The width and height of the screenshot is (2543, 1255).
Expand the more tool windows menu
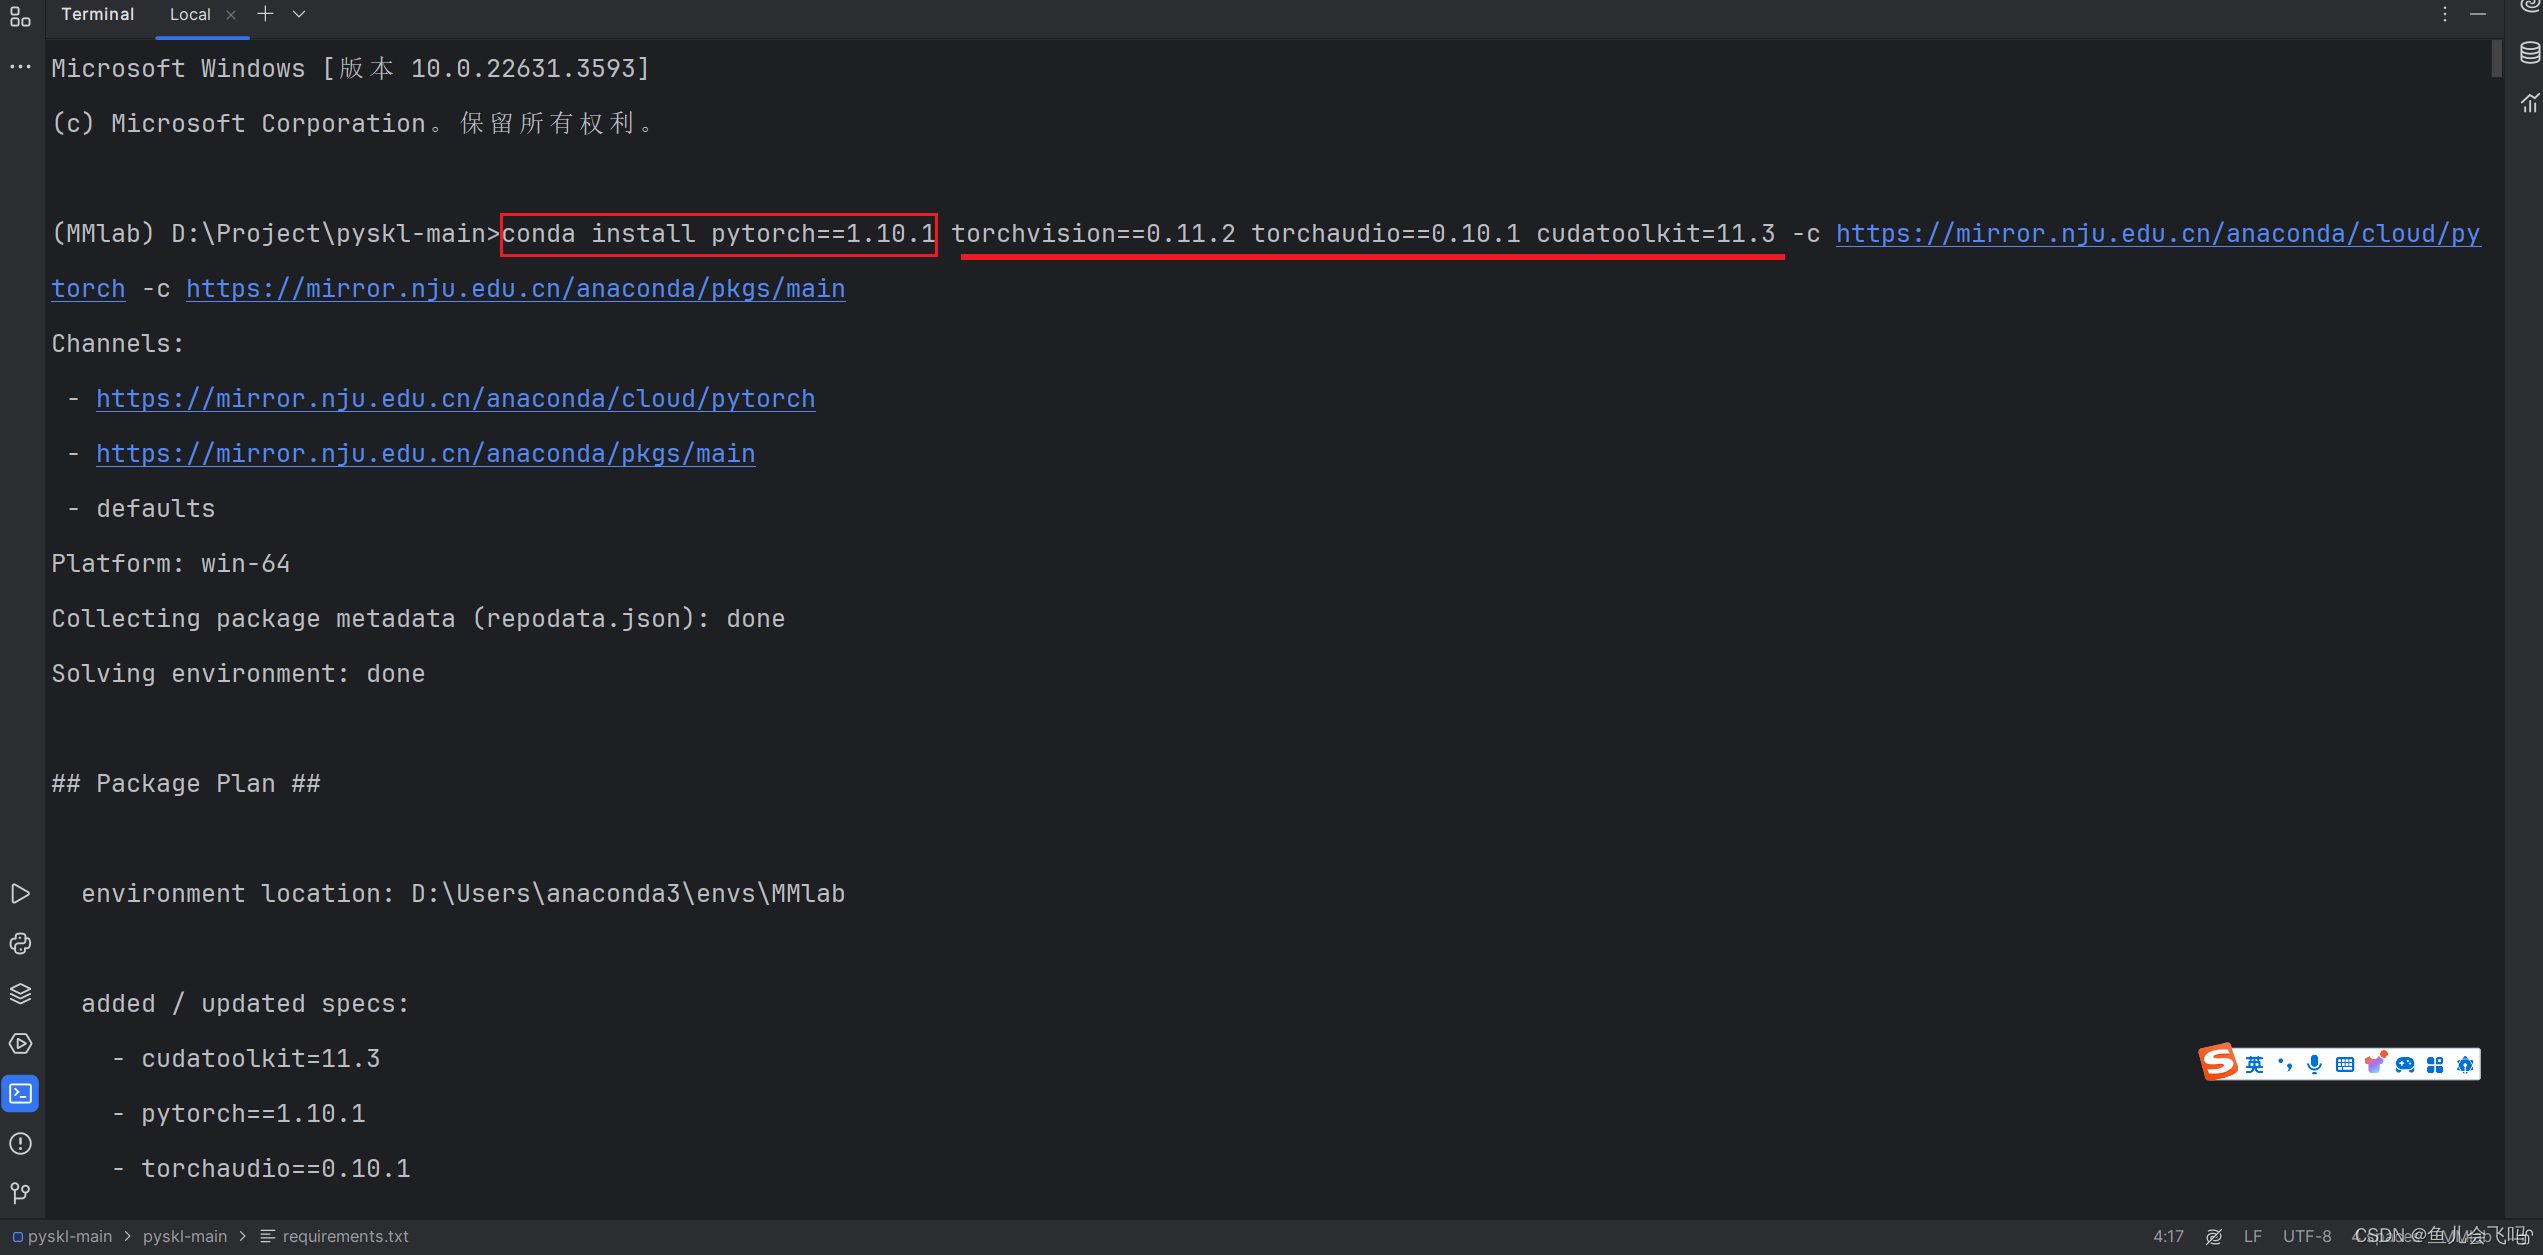pos(20,66)
